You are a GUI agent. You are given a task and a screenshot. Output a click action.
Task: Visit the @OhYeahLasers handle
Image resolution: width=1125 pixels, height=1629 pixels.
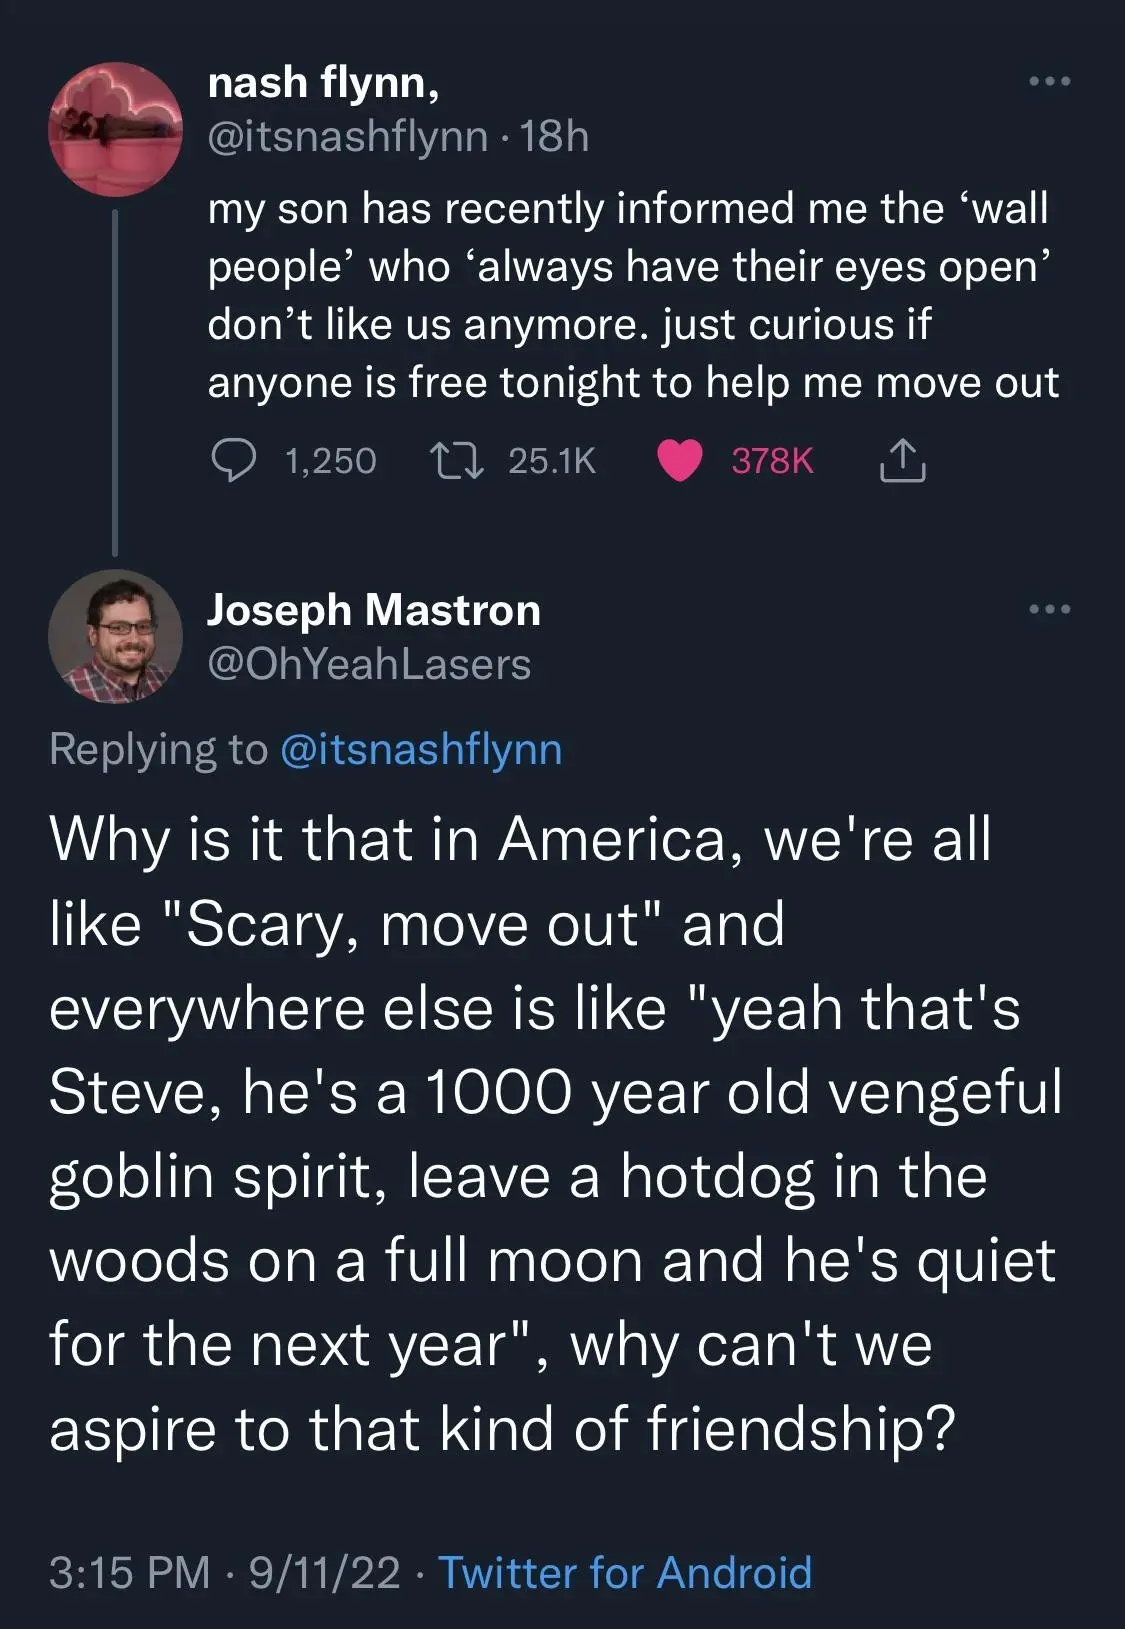(368, 665)
